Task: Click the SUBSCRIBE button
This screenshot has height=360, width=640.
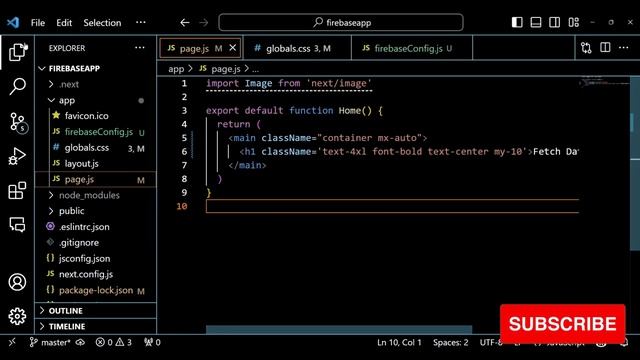Action: pos(562,324)
